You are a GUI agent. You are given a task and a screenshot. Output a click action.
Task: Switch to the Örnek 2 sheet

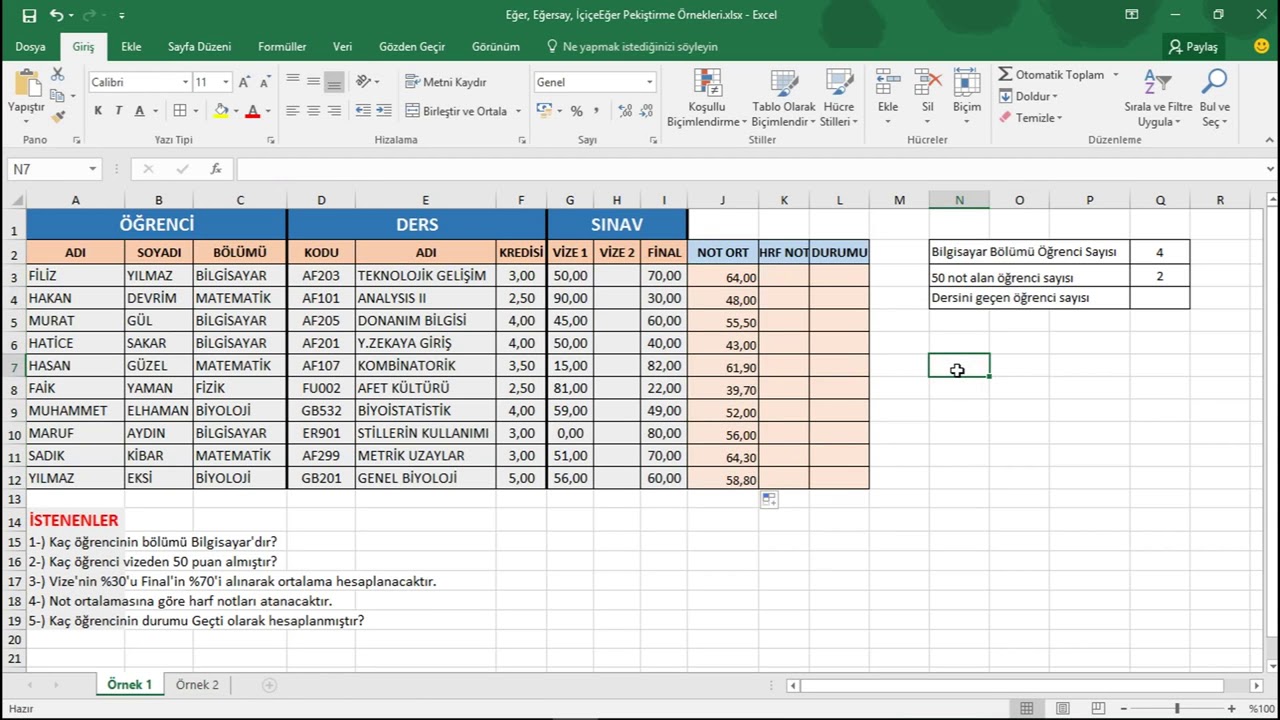[197, 685]
